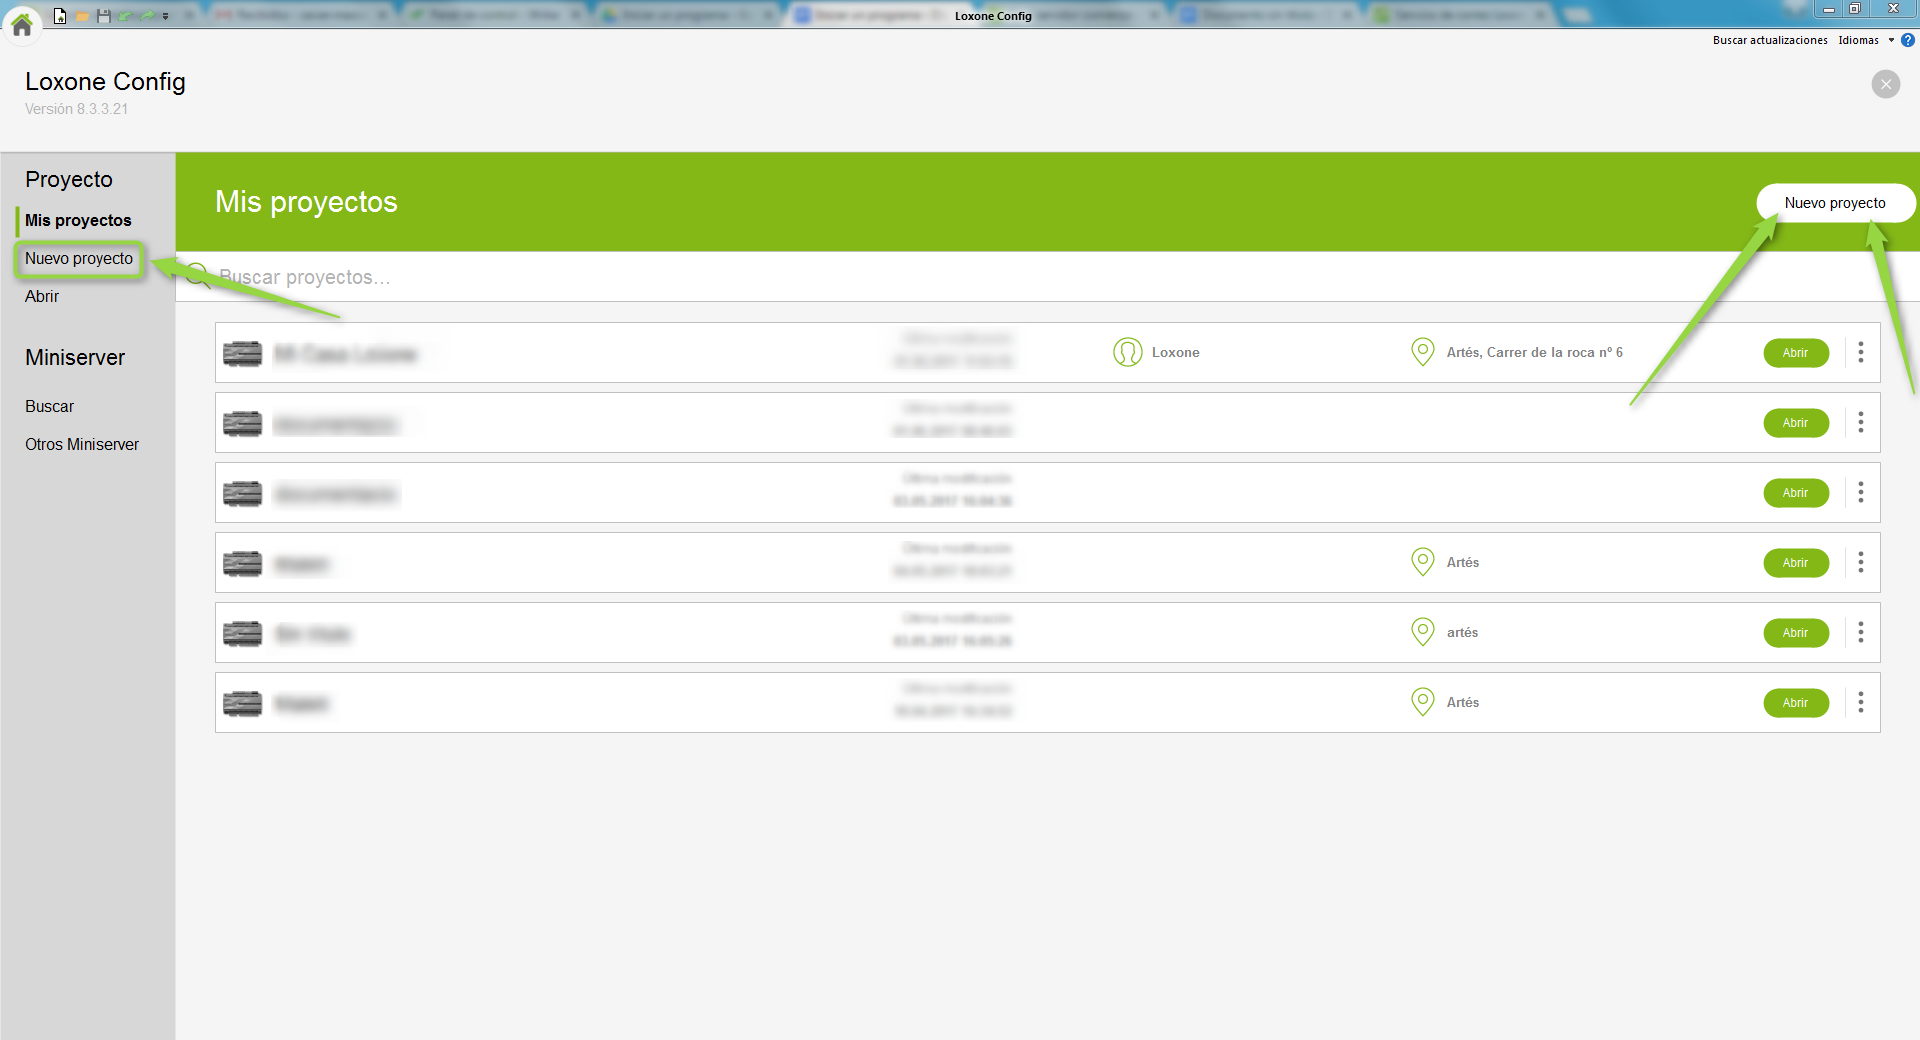Click Buscar actualizaciones link

pyautogui.click(x=1769, y=40)
